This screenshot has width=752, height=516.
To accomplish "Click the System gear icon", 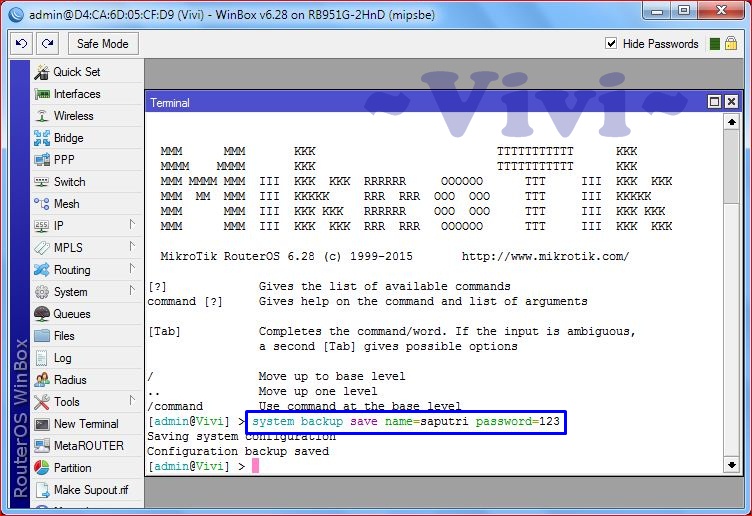I will 42,292.
